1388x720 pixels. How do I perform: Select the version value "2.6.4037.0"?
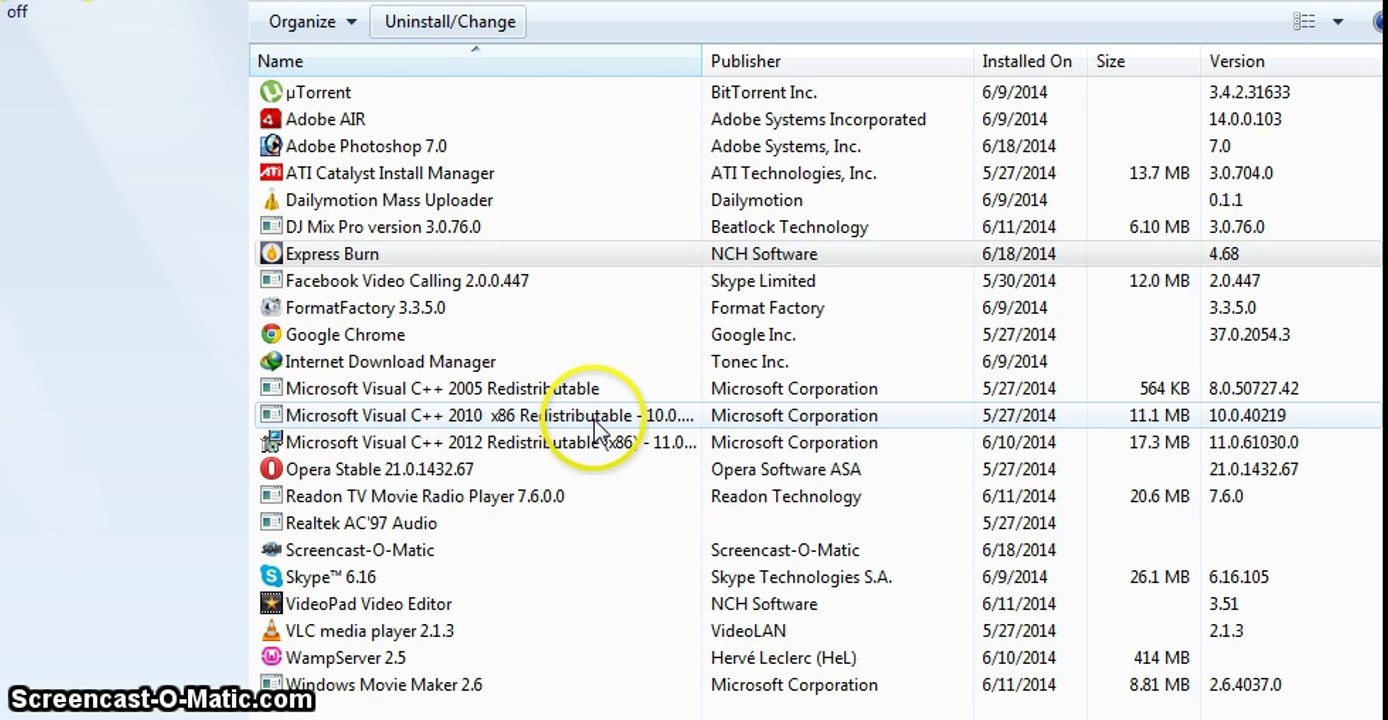coord(1245,685)
